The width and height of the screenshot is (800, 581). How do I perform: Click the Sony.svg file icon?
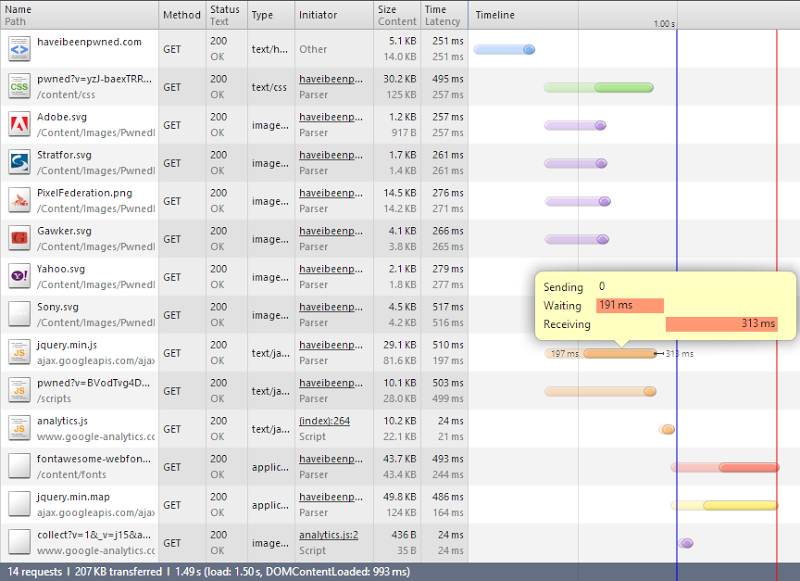click(x=17, y=314)
